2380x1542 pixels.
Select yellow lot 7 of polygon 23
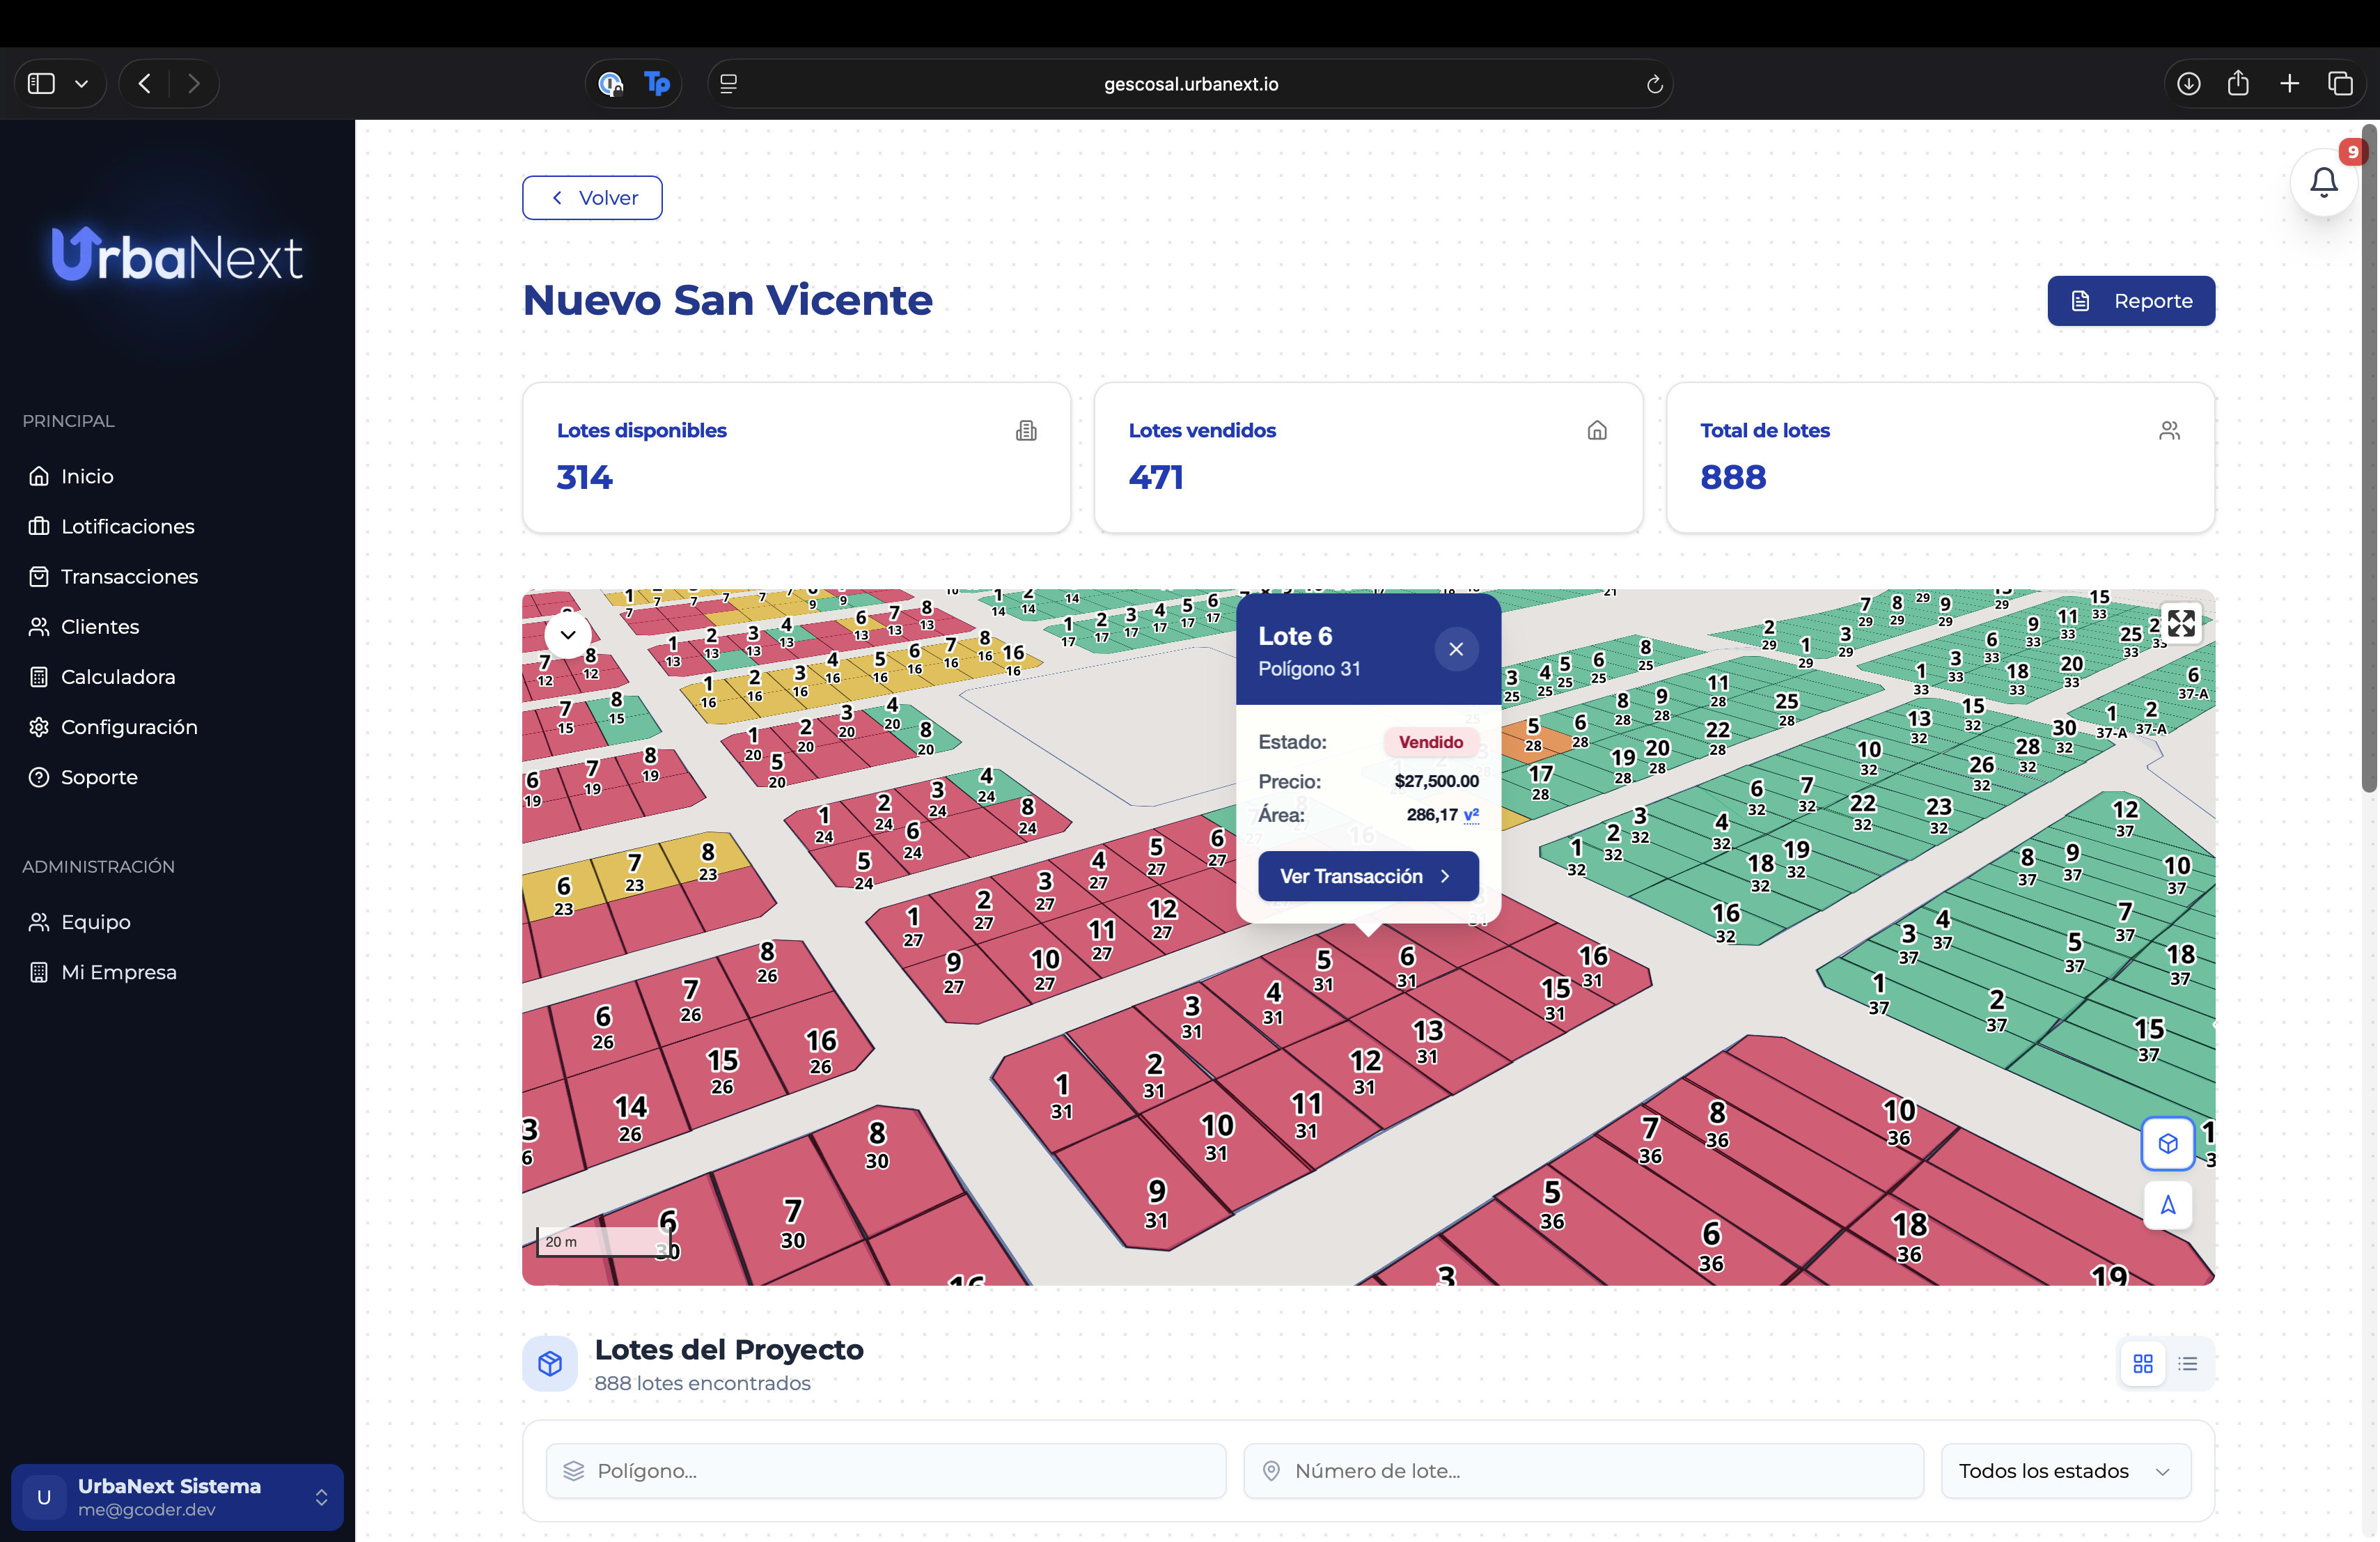click(634, 871)
